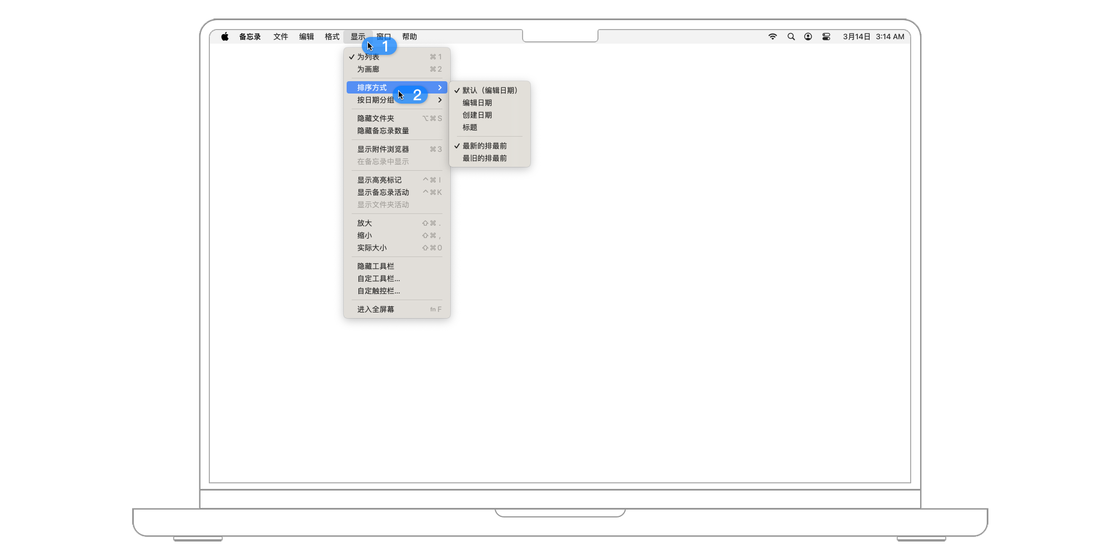1120x560 pixels.
Task: Open 自定工具栏… option
Action: (396, 279)
